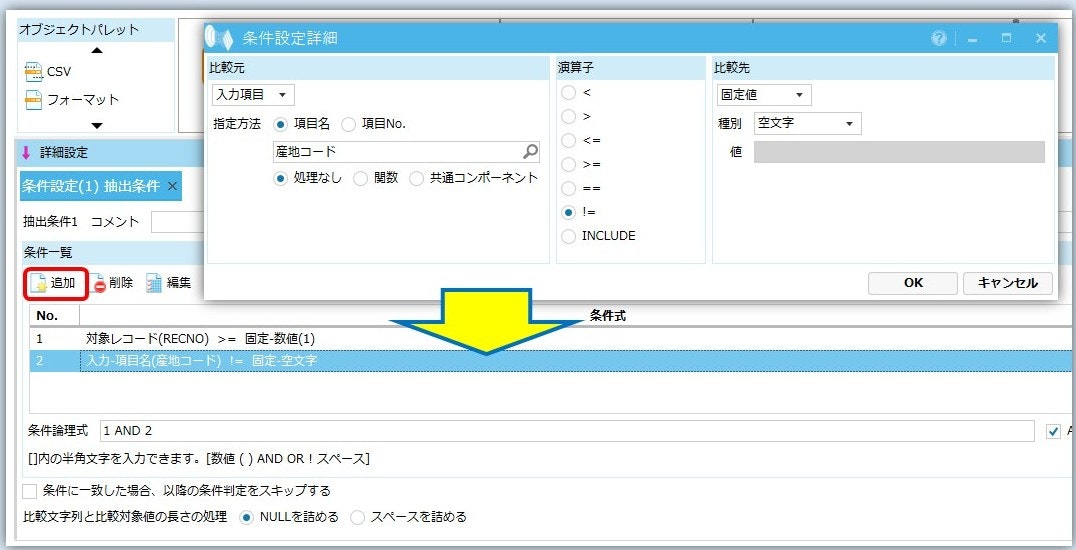Click the 詳細設定 pink arrow icon

[x=27, y=152]
